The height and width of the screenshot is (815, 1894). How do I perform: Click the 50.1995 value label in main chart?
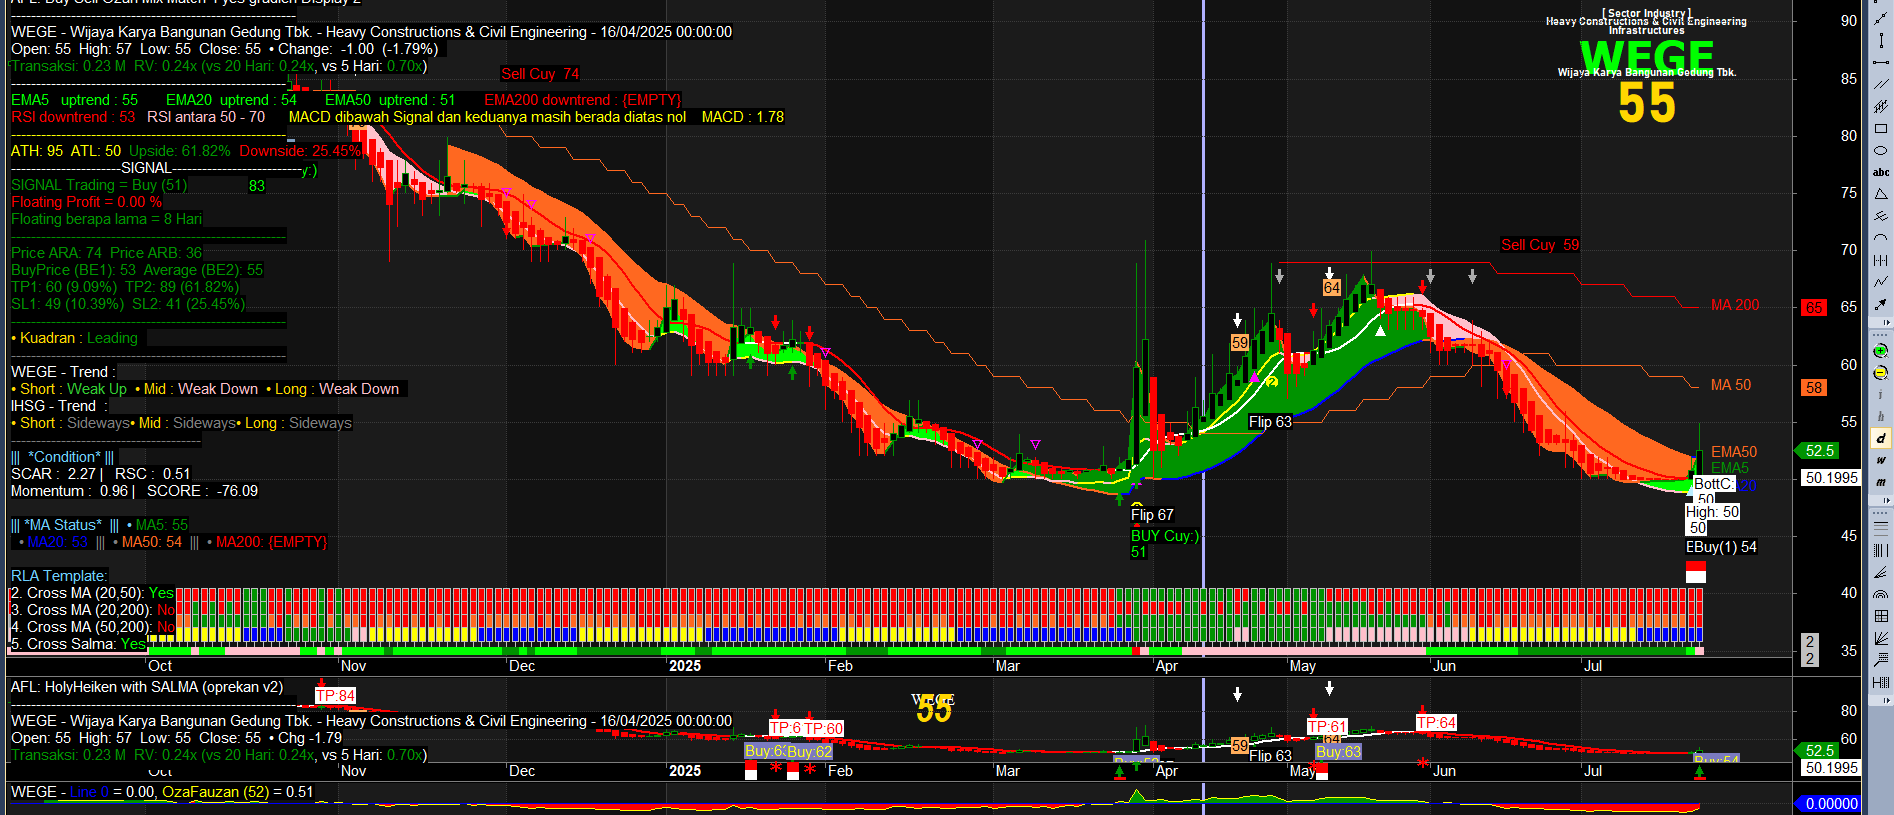coord(1831,478)
